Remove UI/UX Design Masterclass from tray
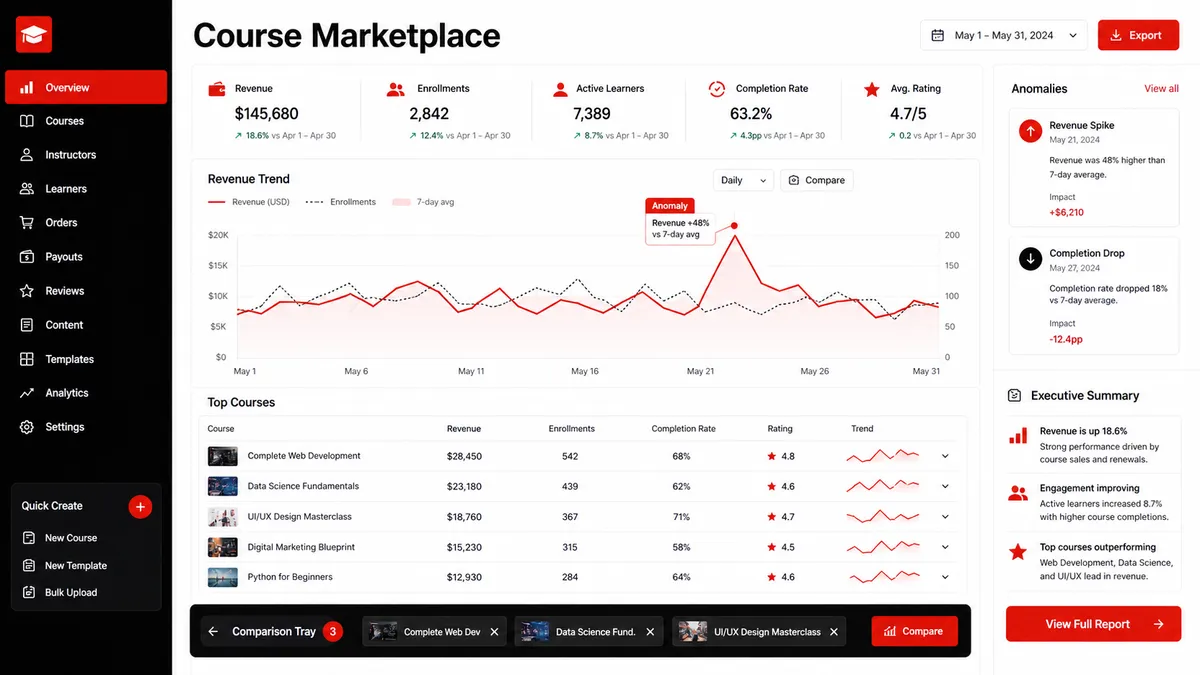Image resolution: width=1200 pixels, height=675 pixels. point(834,632)
